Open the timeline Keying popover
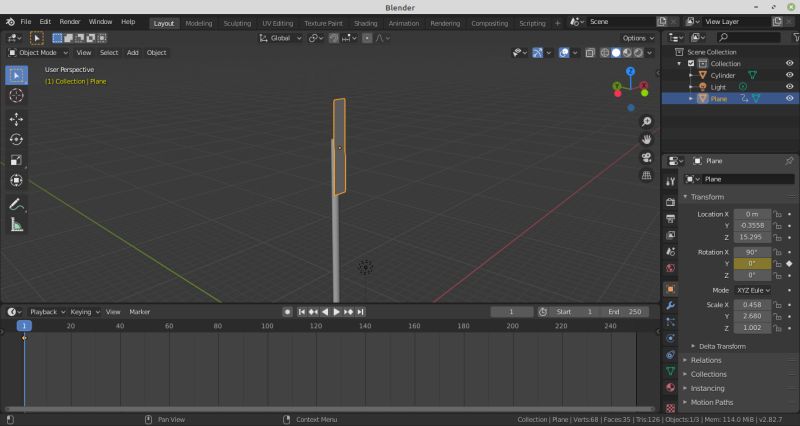800x426 pixels. point(85,312)
